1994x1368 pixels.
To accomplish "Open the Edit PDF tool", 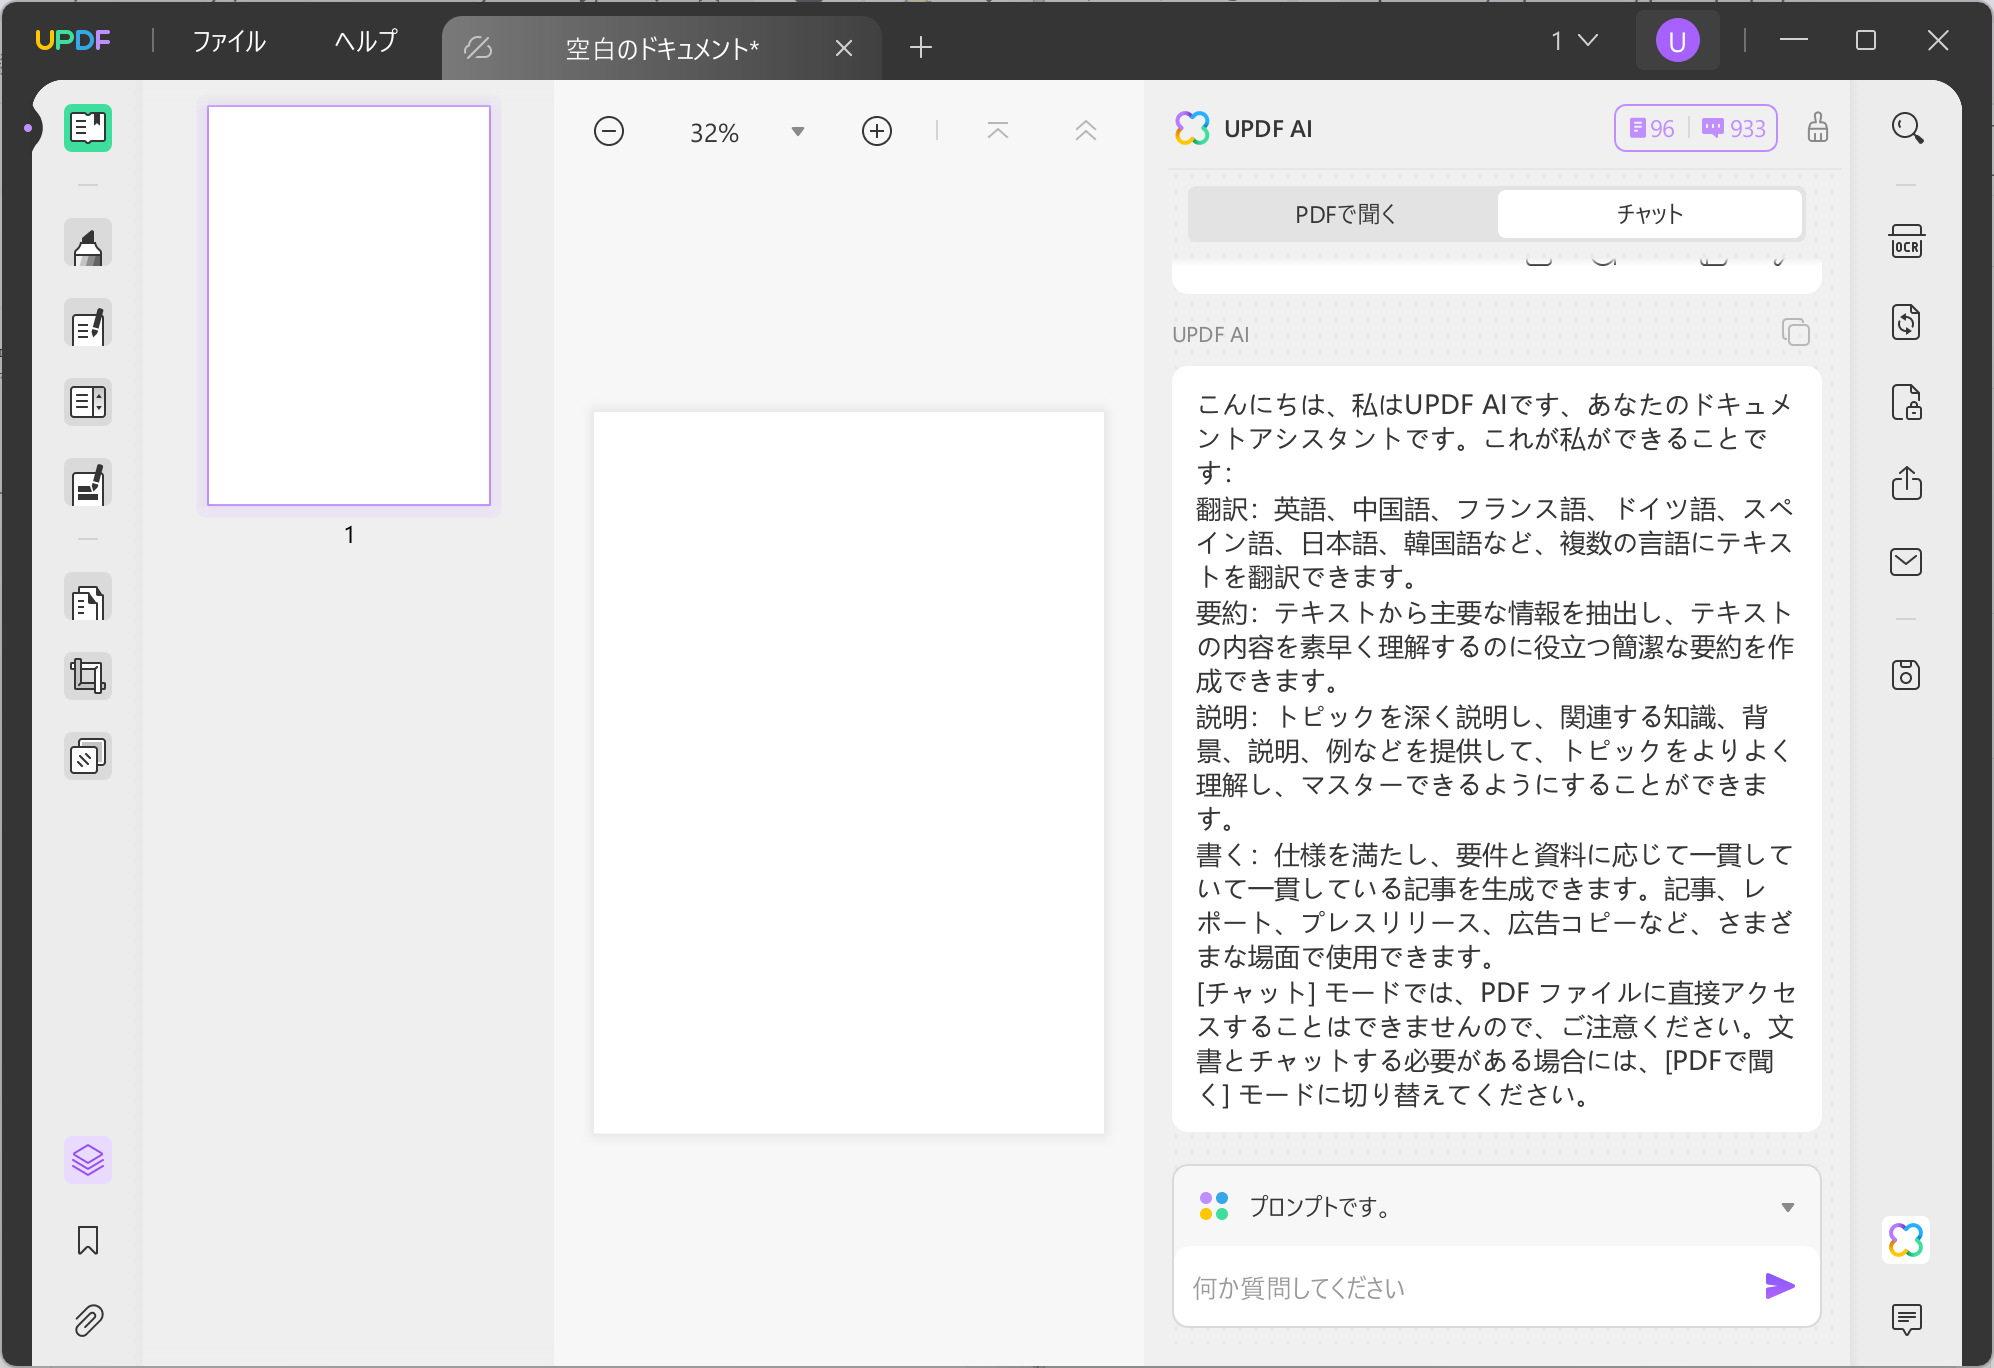I will pos(88,323).
